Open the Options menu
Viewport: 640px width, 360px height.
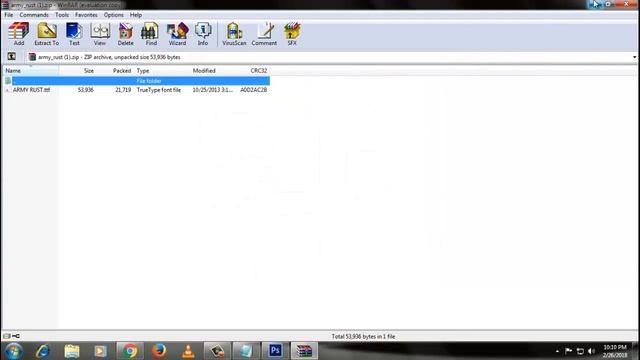[113, 15]
